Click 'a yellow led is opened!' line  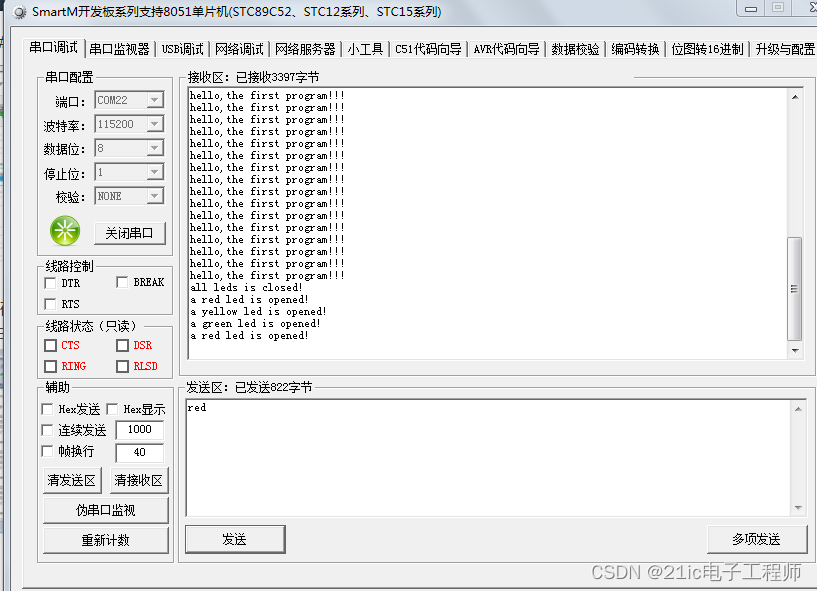click(x=258, y=312)
